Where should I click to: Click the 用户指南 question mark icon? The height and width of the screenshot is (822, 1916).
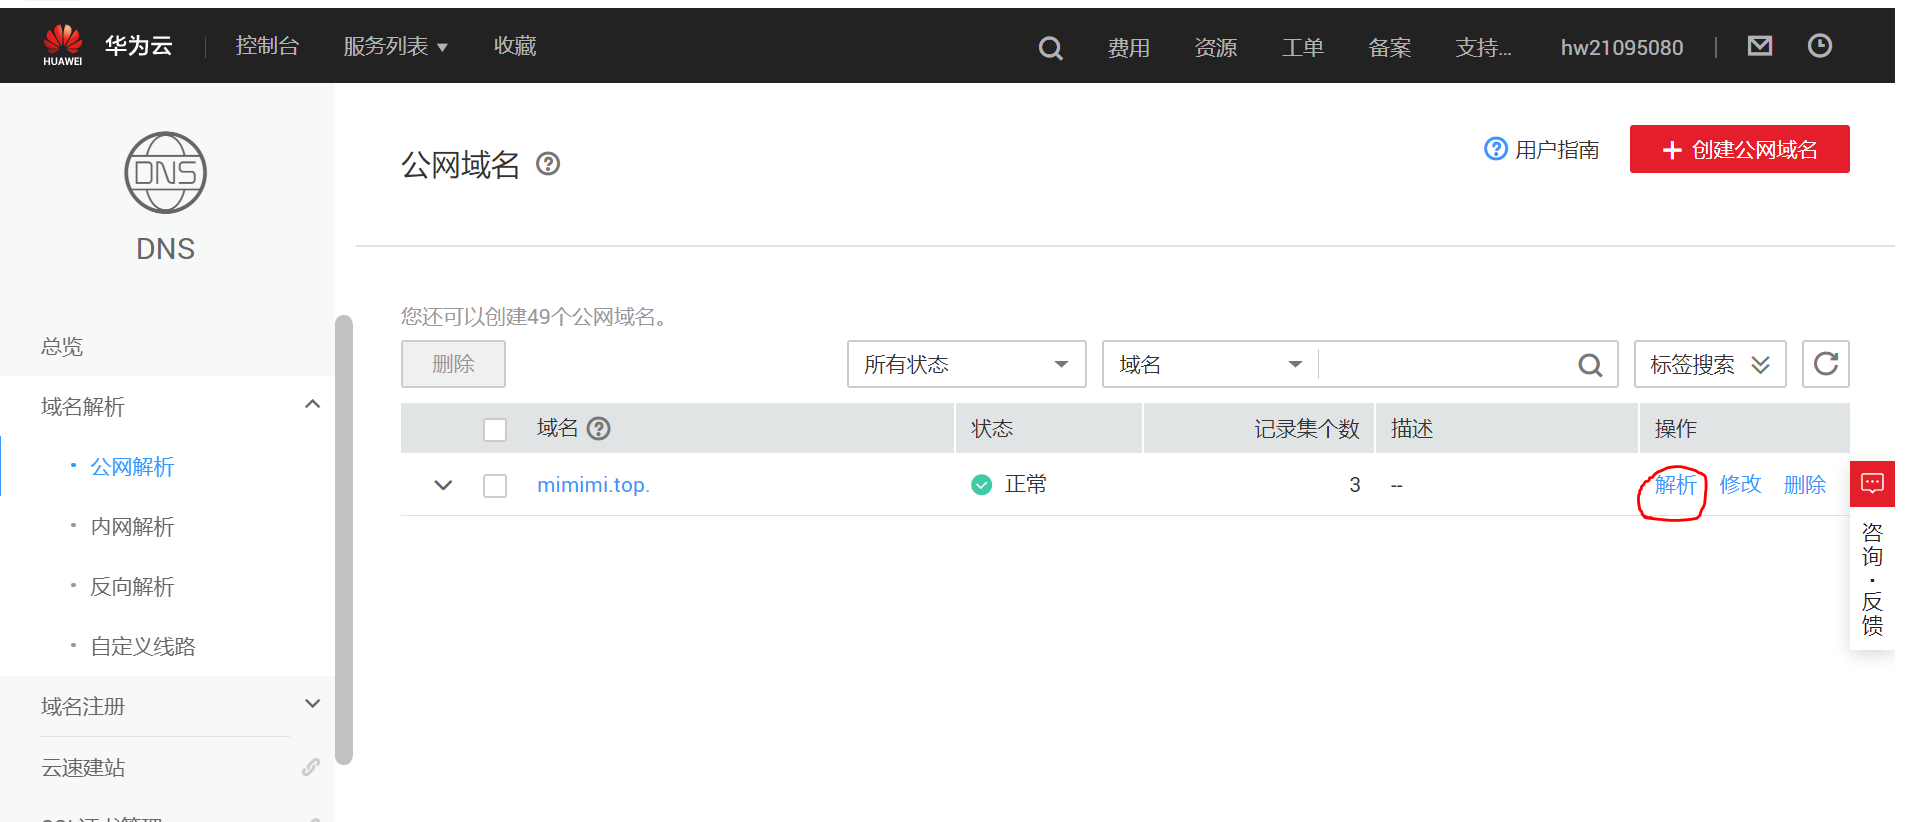tap(1495, 149)
